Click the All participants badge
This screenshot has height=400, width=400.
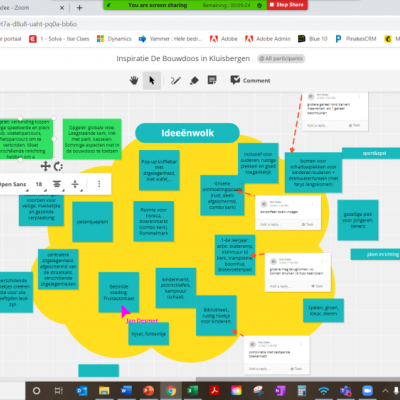(282, 59)
